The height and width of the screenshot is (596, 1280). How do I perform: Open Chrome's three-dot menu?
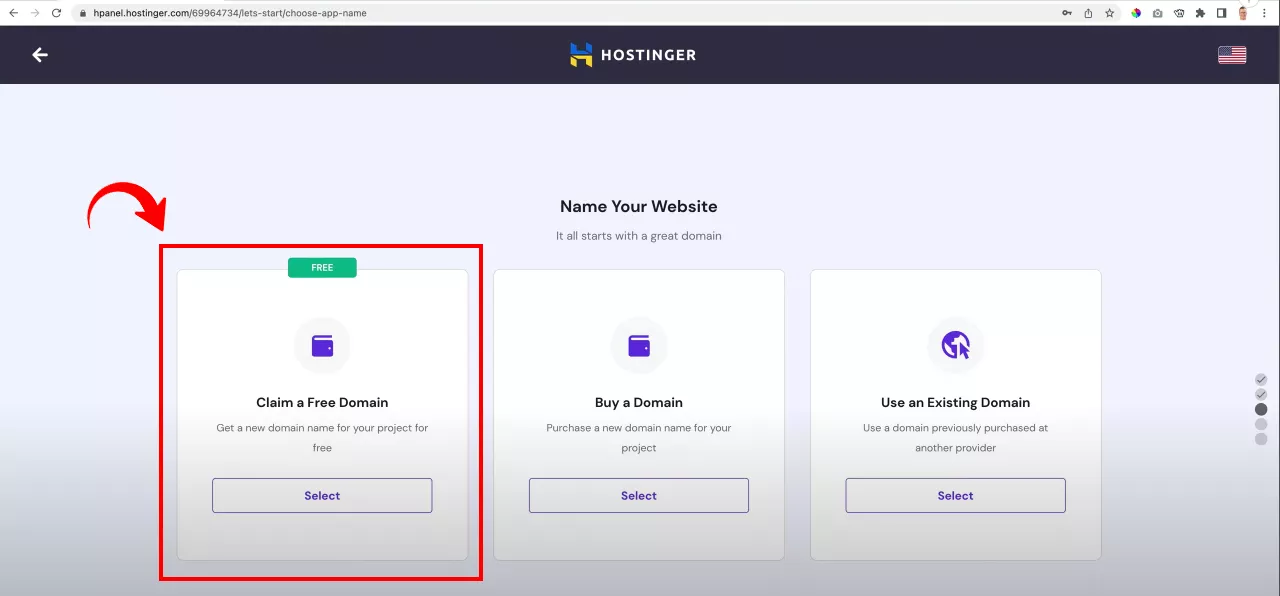1263,13
